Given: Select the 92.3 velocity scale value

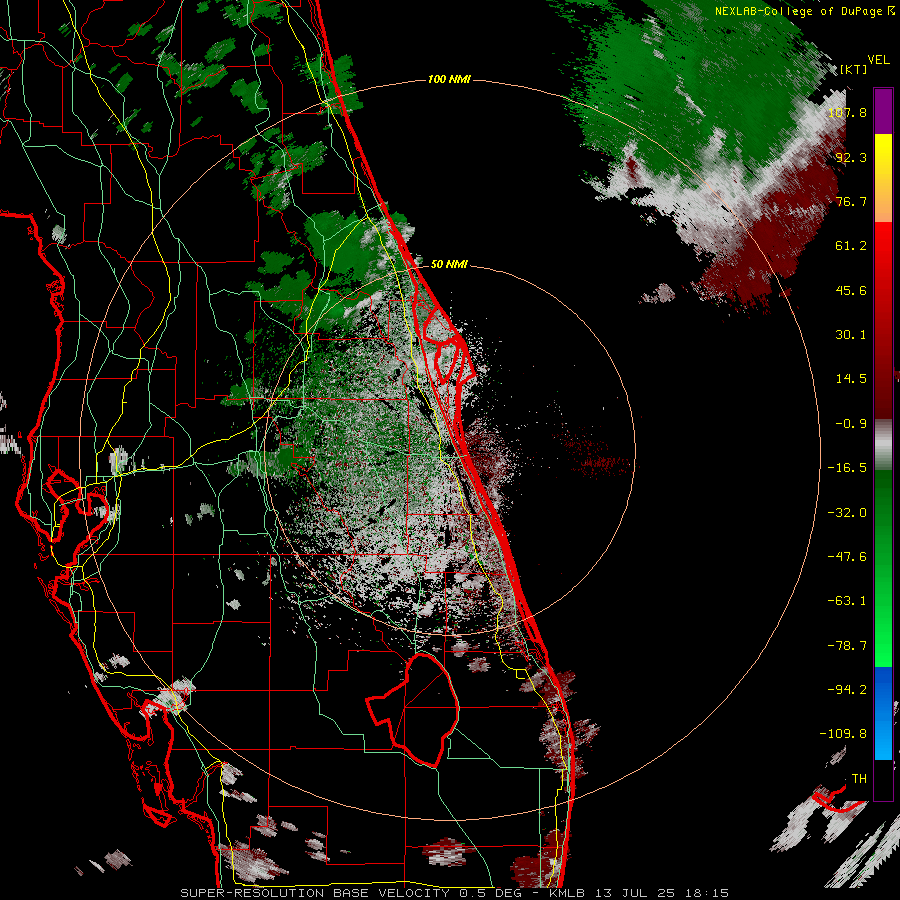Looking at the screenshot, I should 851,157.
